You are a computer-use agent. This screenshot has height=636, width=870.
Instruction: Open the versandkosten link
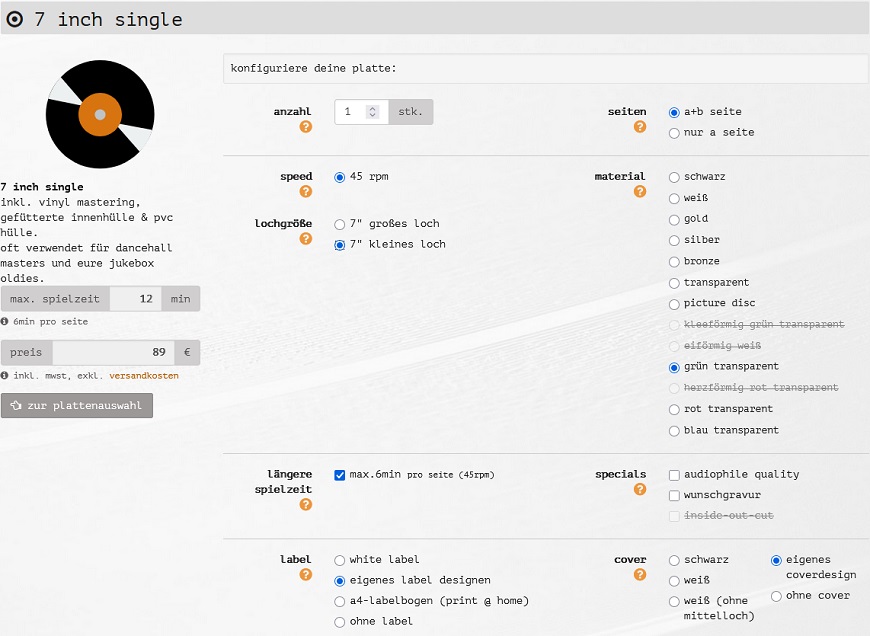tap(144, 376)
